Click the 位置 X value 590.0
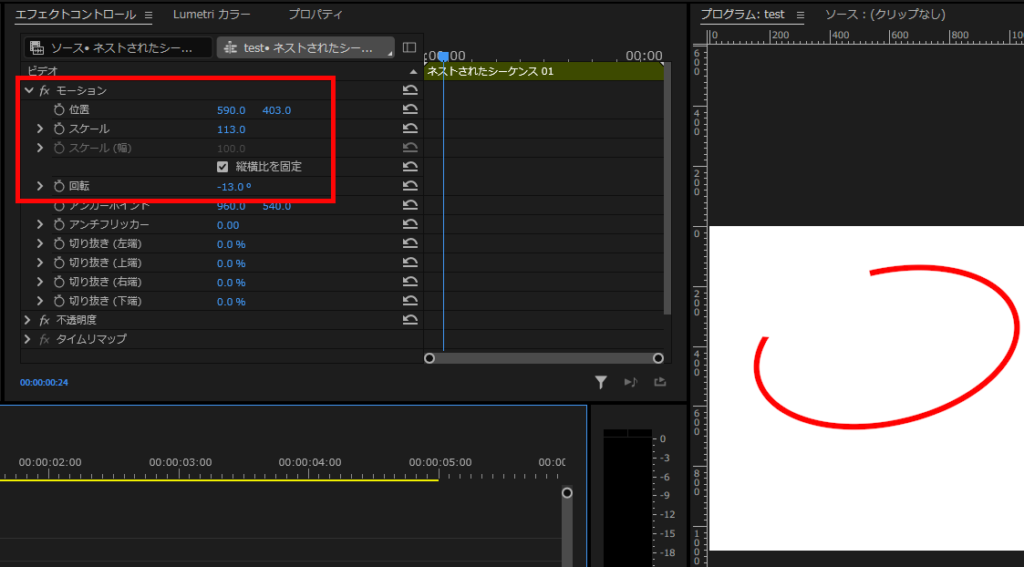Screen dimensions: 1024x567 click(x=231, y=110)
